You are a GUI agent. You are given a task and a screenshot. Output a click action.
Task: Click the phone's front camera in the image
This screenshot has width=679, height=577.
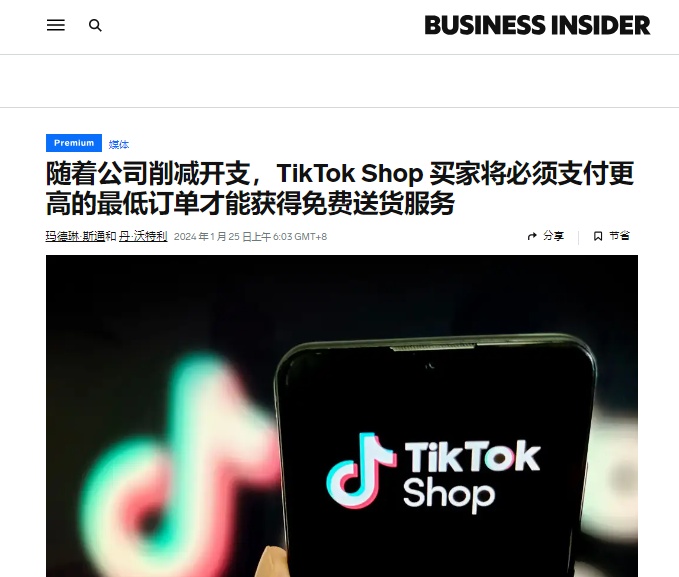430,366
